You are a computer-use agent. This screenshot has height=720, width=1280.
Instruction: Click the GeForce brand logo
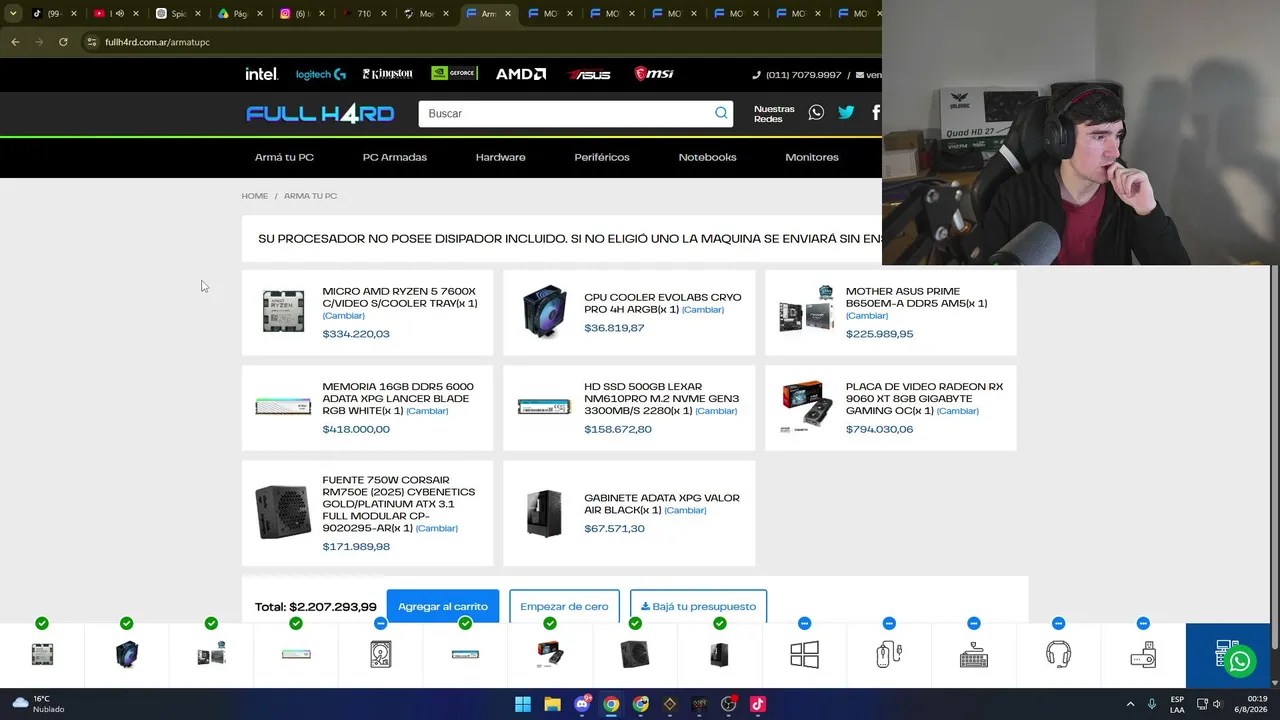click(x=454, y=74)
